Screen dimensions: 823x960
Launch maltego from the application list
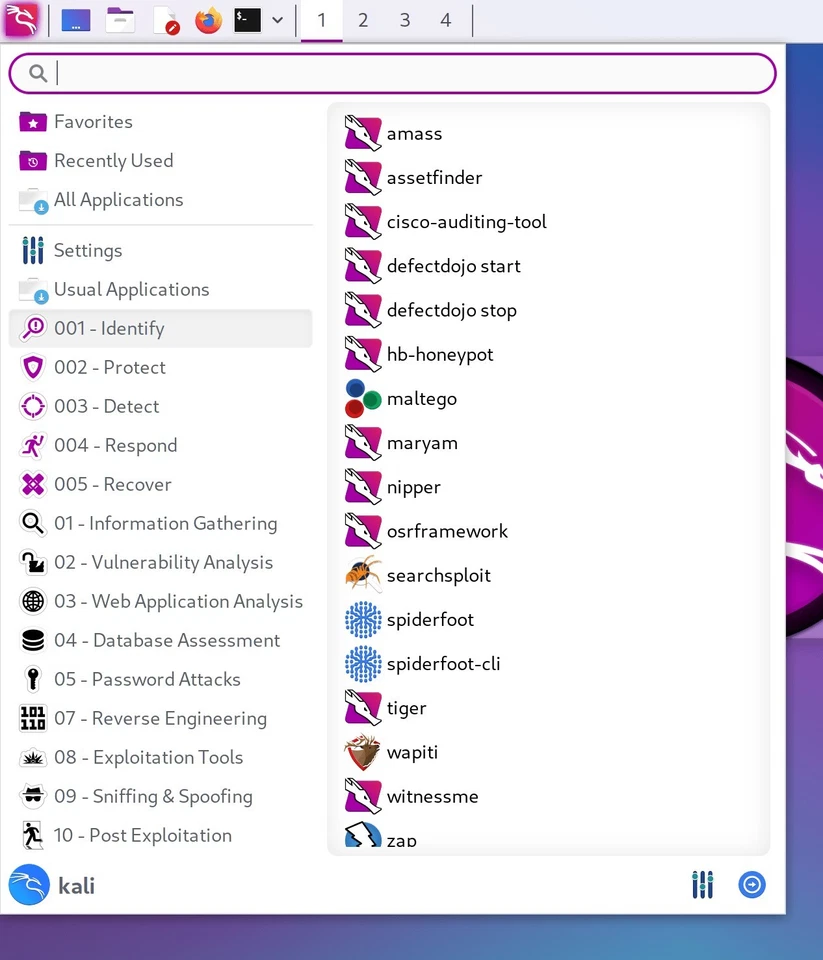421,398
